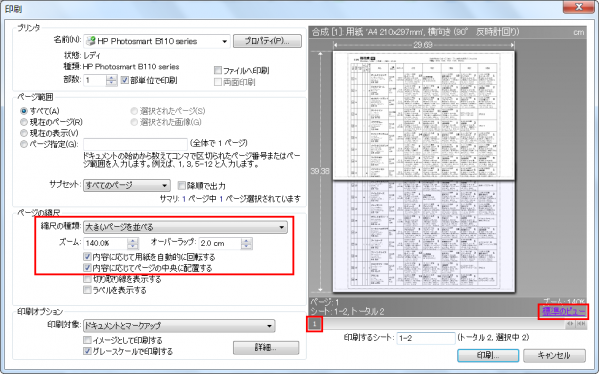Image resolution: width=599 pixels, height=374 pixels.
Task: Click the ズーム 140.0% field
Action: pos(106,243)
